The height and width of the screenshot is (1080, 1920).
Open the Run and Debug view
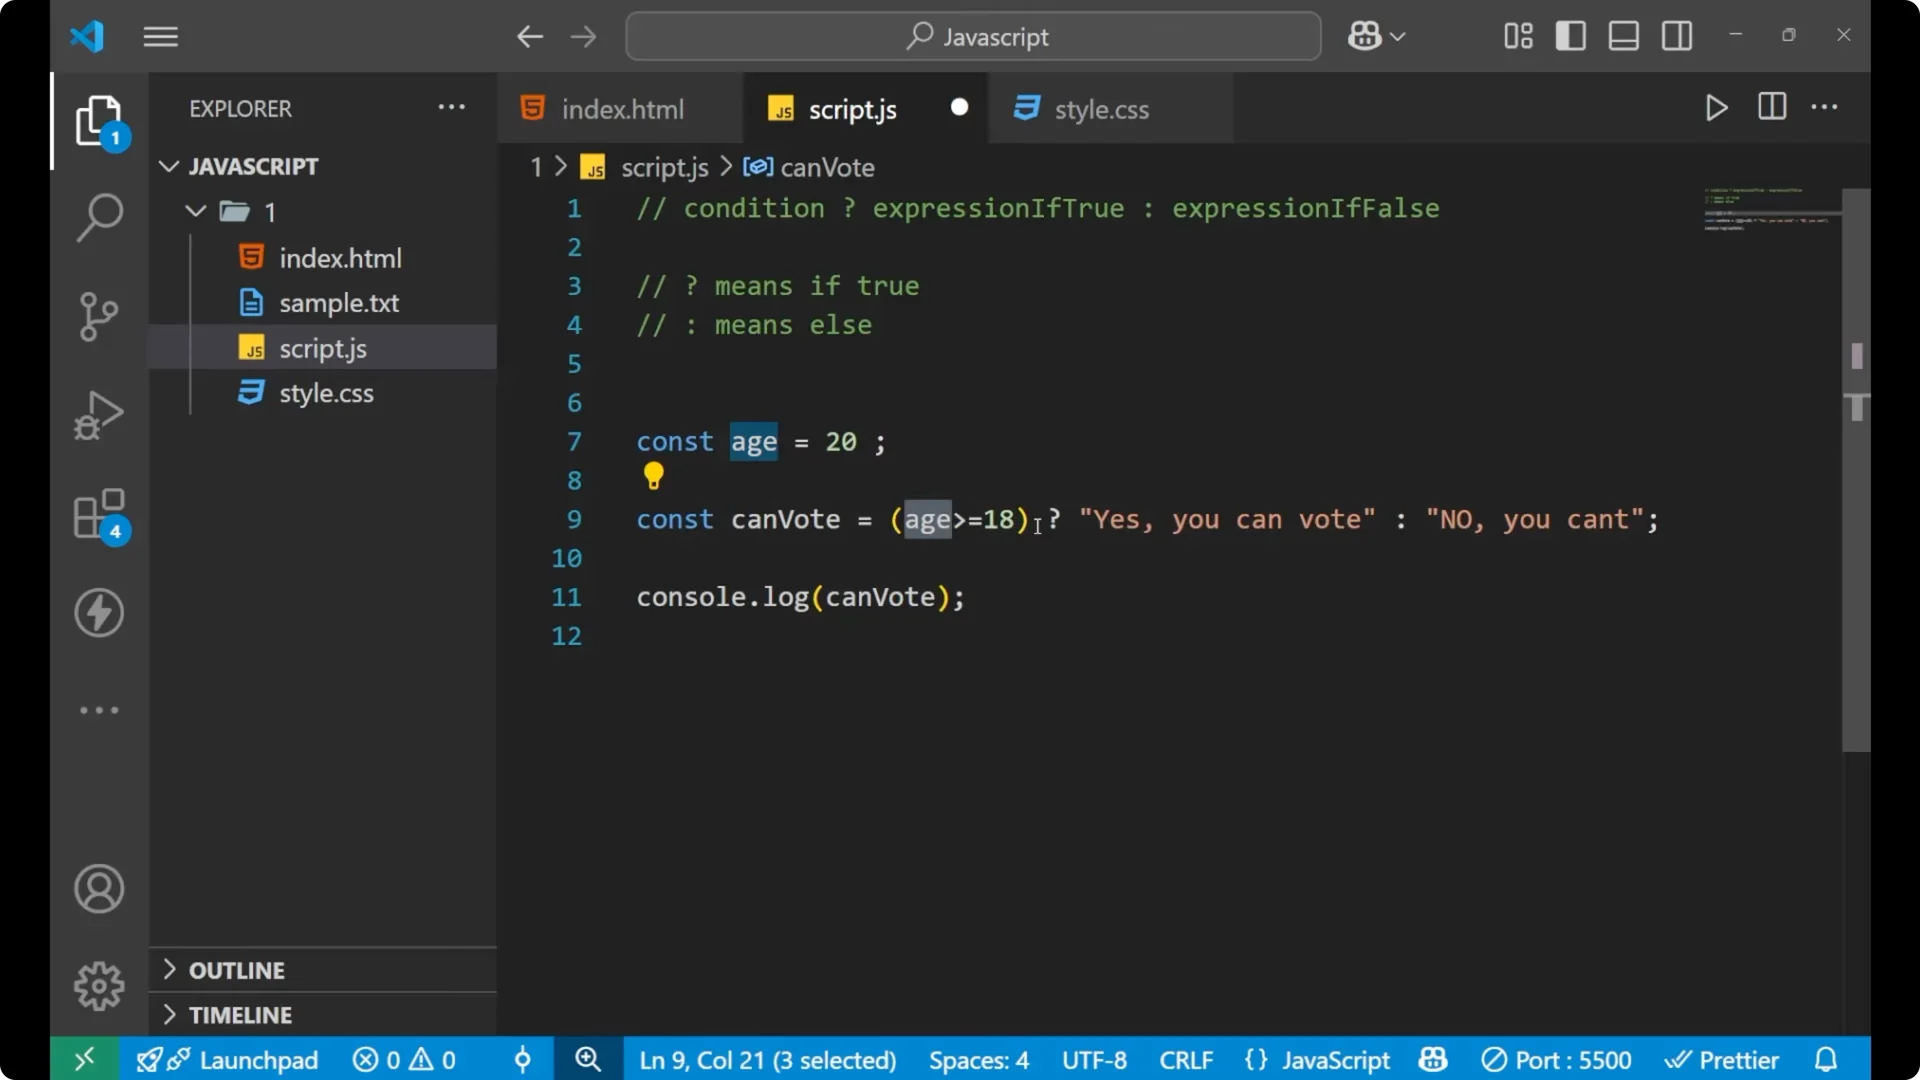coord(99,414)
